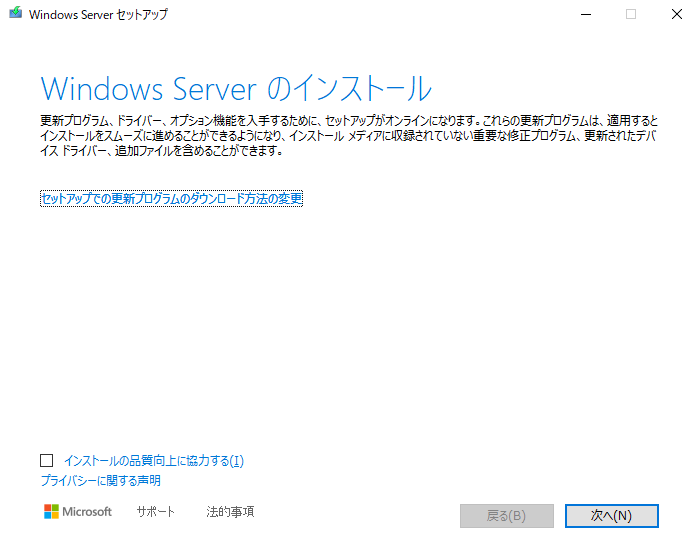
Task: Click the description line starting with イス ドライバー、追加ファイル
Action: pos(162,152)
